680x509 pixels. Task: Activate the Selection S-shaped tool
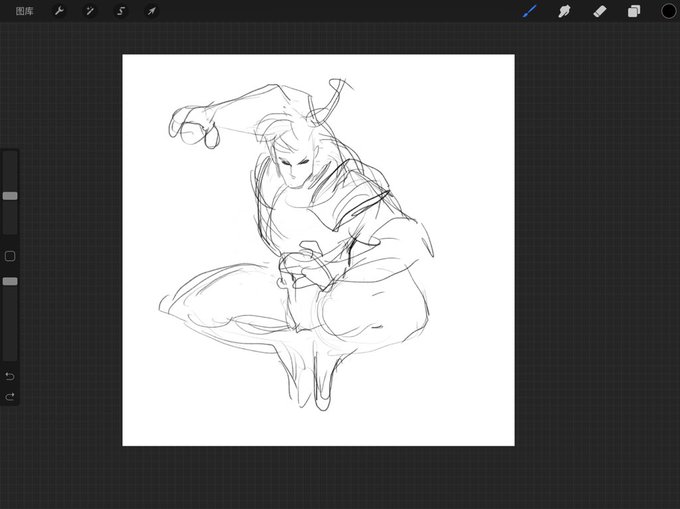pos(121,11)
